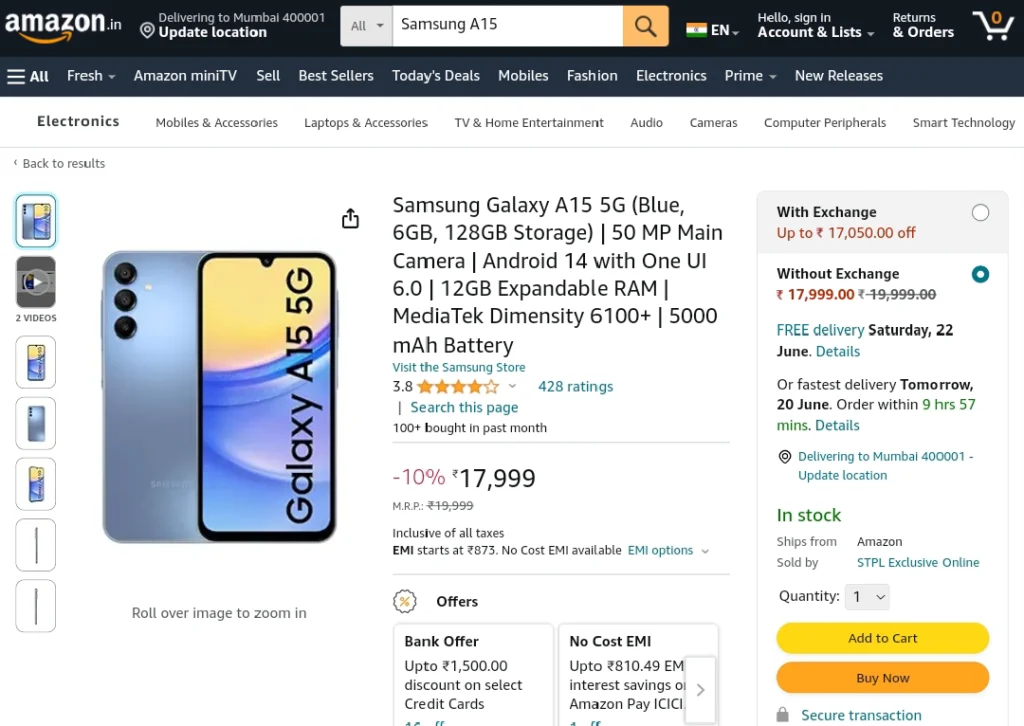Expand the All search category dropdown
Image resolution: width=1024 pixels, height=726 pixels.
pos(366,26)
